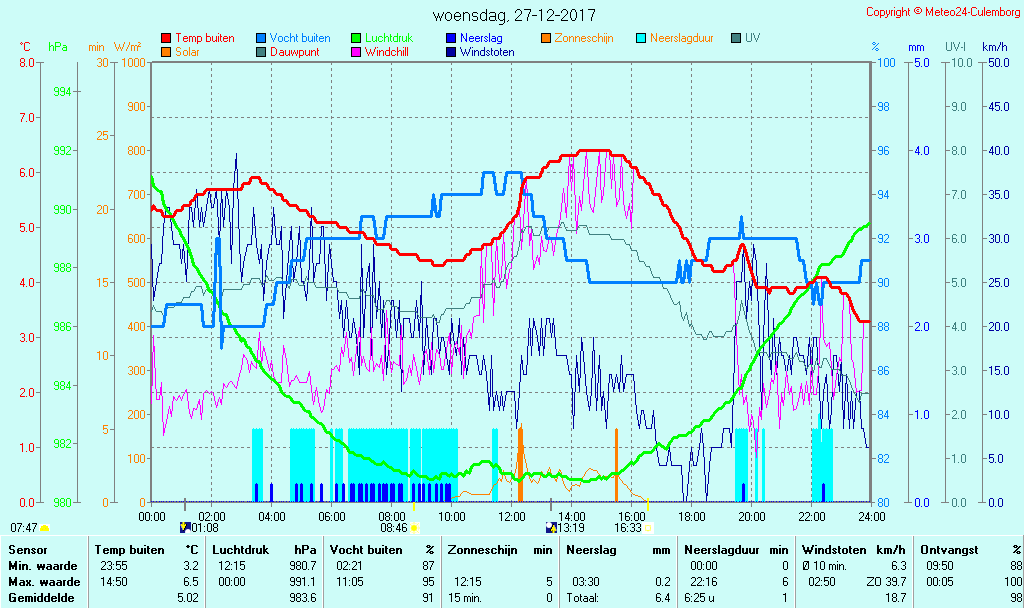
Task: Click the cyan Neerslagduur legend square
Action: (x=641, y=39)
